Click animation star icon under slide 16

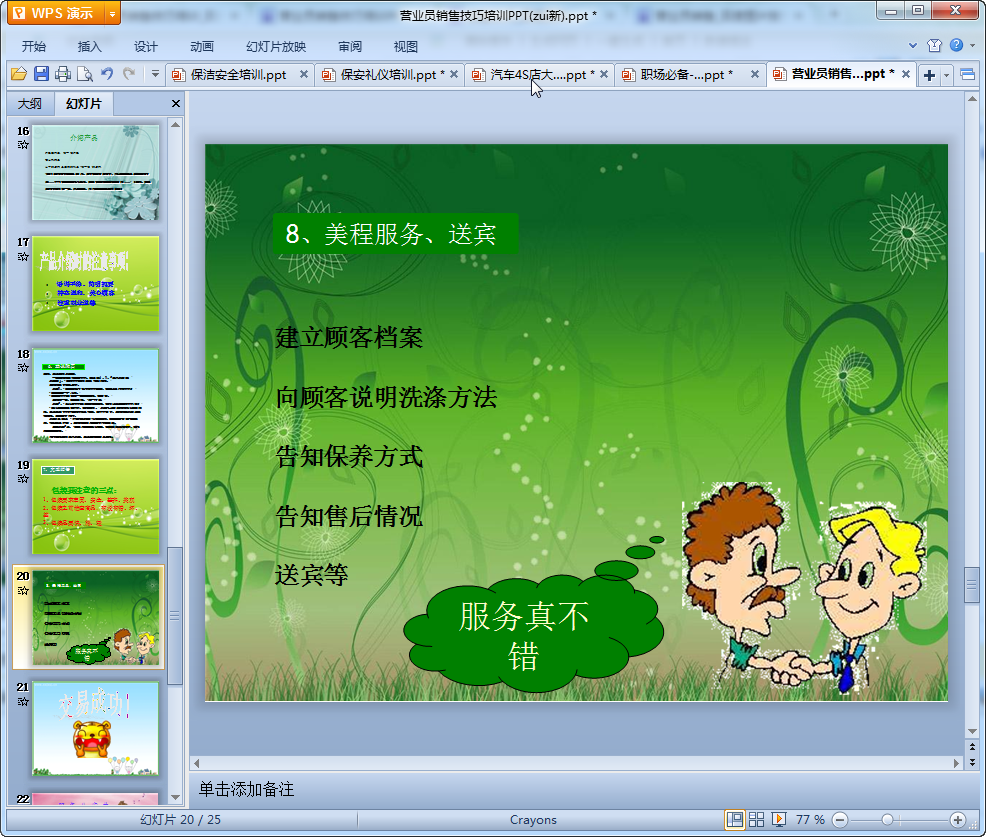pos(23,145)
